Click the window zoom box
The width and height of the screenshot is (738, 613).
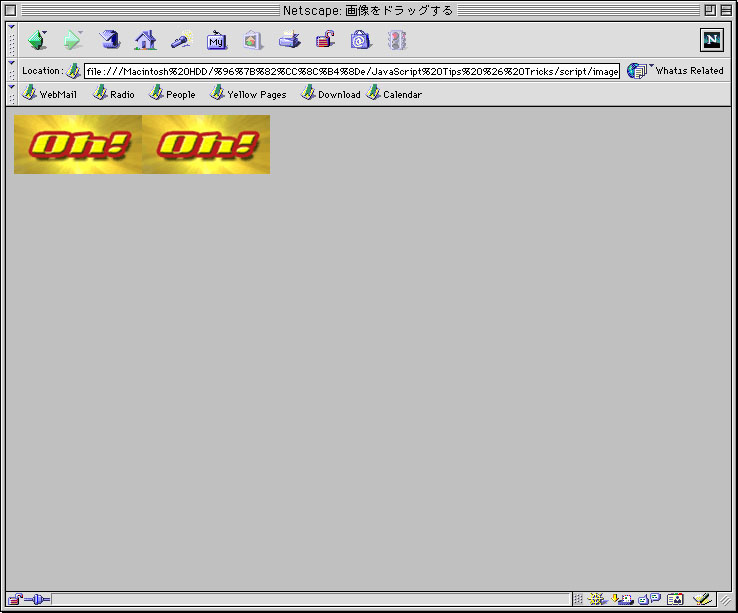tap(710, 10)
